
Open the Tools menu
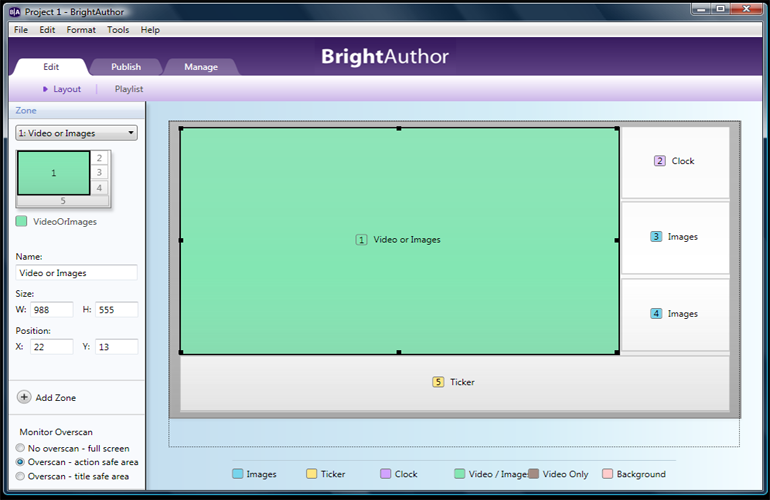point(118,30)
